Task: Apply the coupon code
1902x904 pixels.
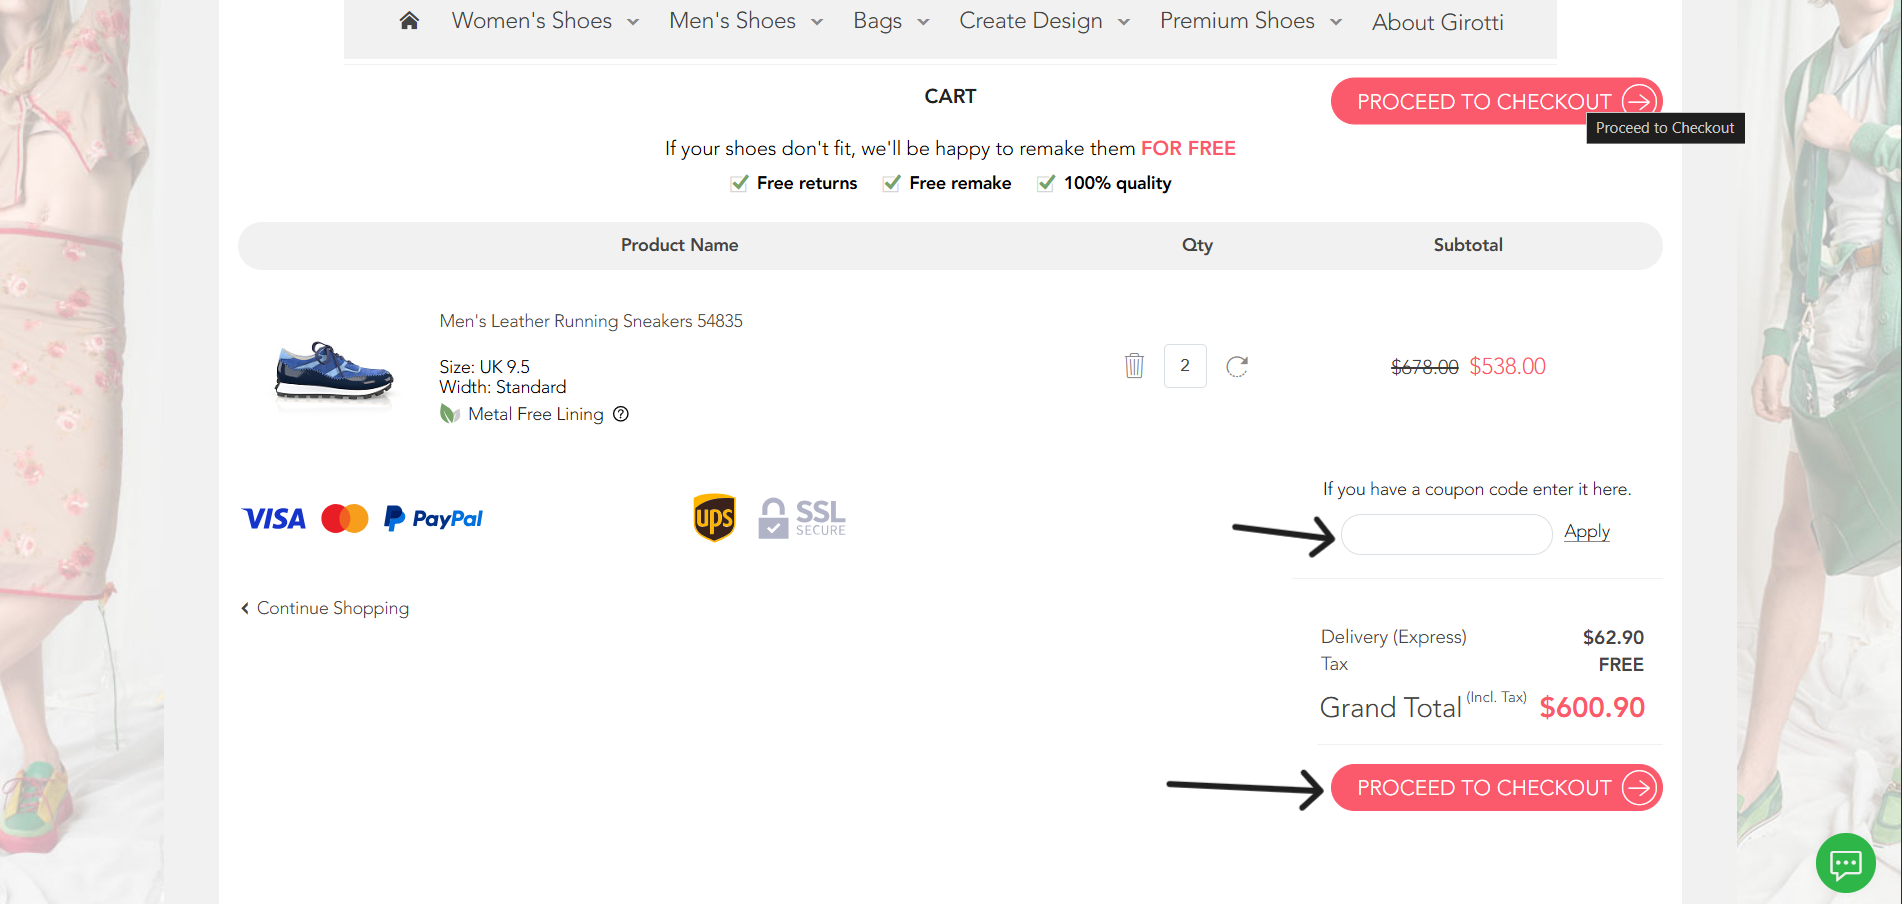Action: (x=1586, y=532)
